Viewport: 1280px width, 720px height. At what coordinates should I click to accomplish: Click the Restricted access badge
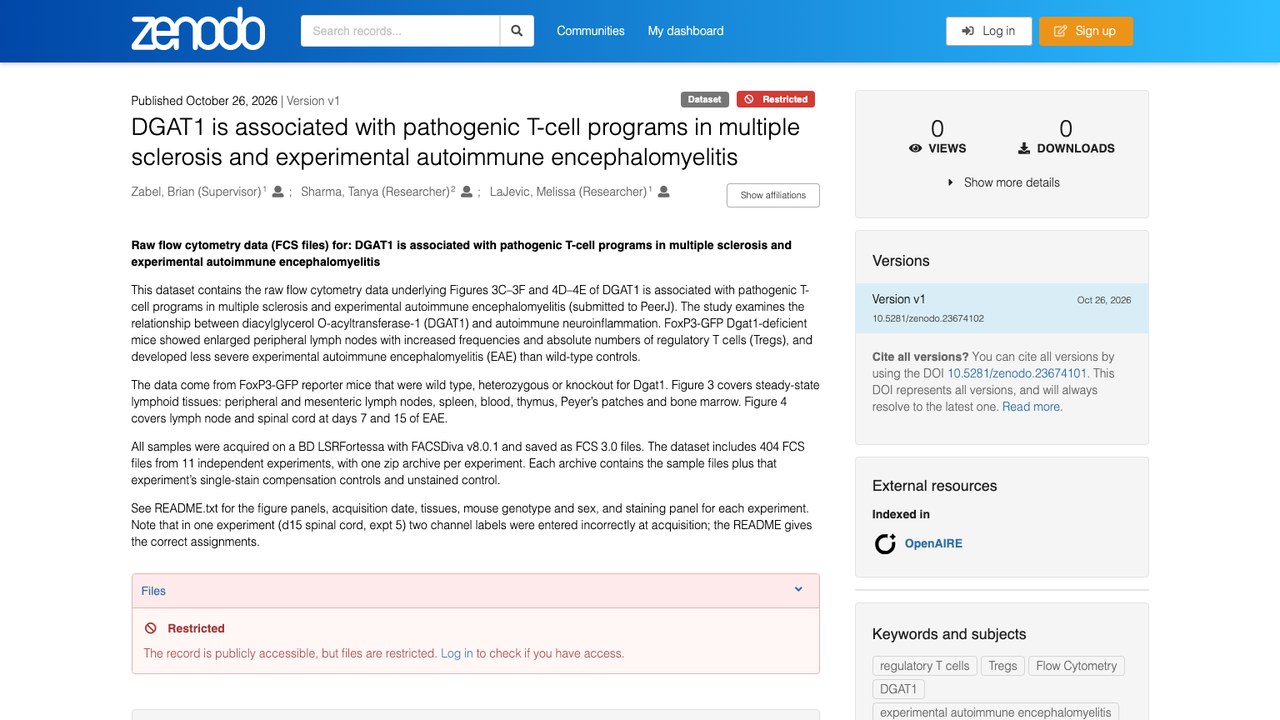click(x=776, y=99)
